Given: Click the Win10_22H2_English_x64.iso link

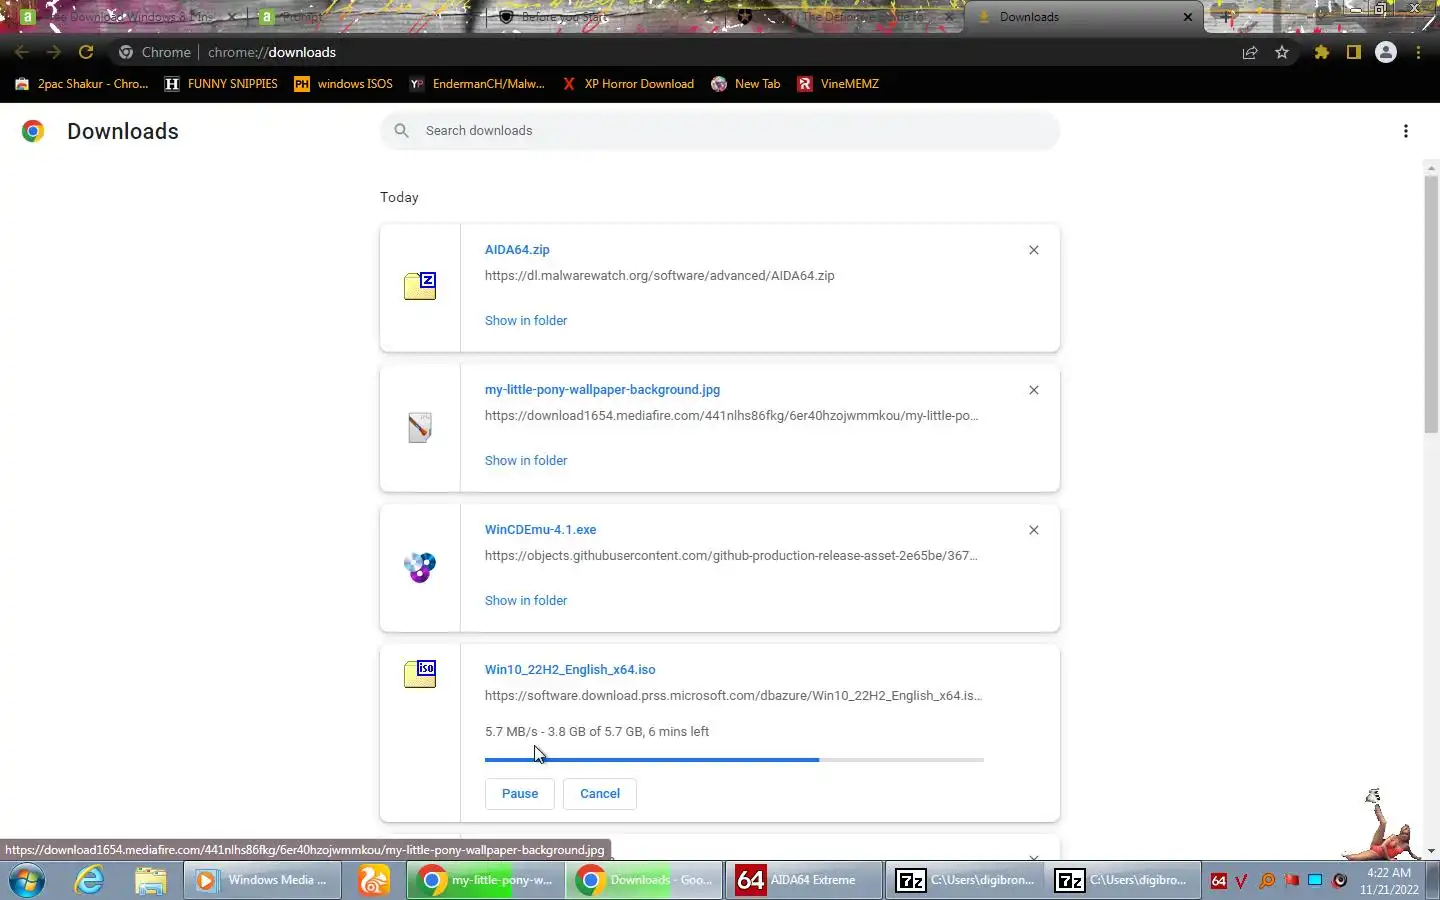Looking at the screenshot, I should (x=570, y=670).
